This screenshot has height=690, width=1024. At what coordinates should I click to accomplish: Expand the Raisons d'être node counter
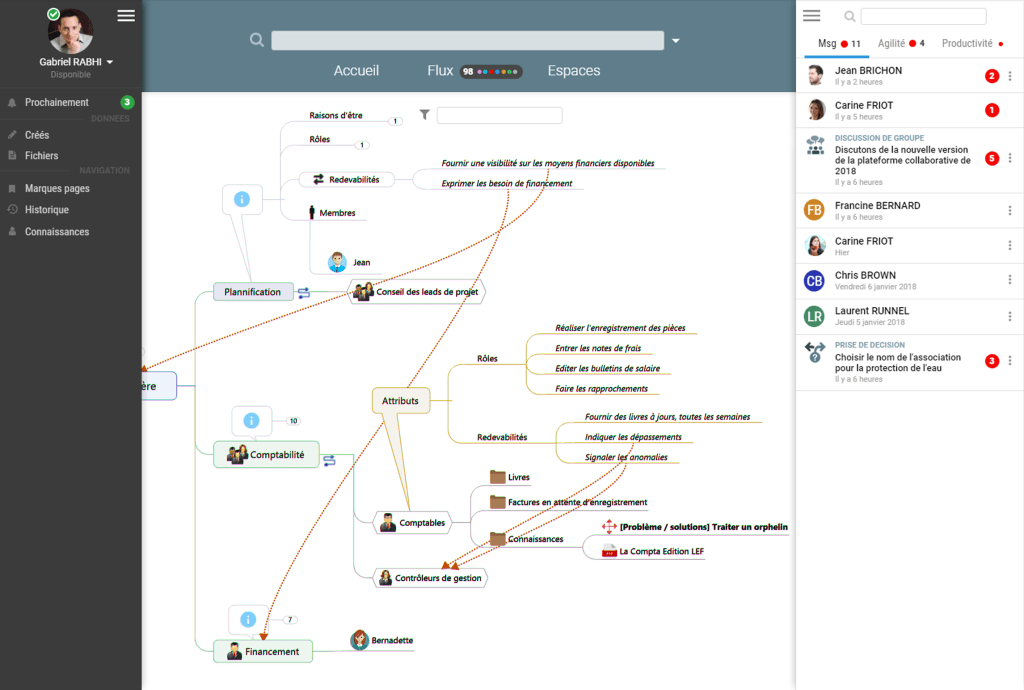(x=395, y=121)
